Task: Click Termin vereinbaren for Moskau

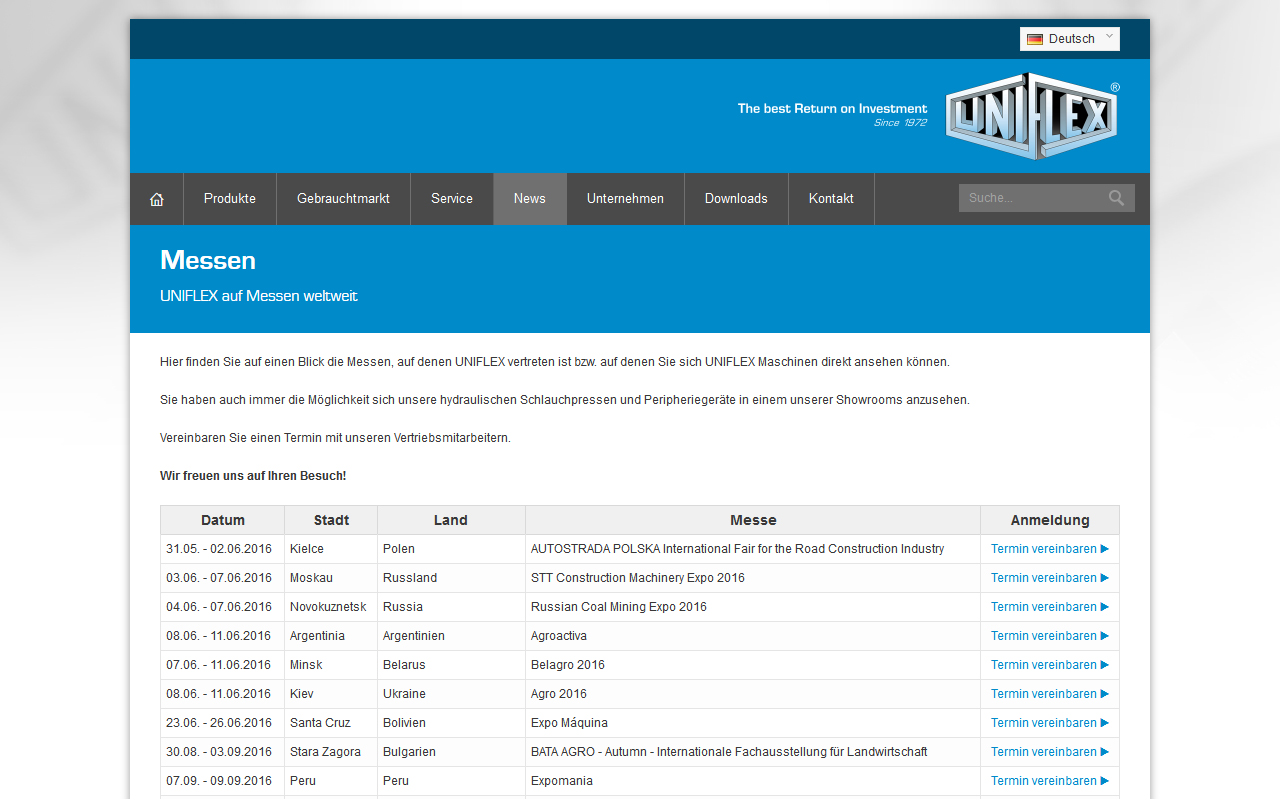Action: (1050, 578)
